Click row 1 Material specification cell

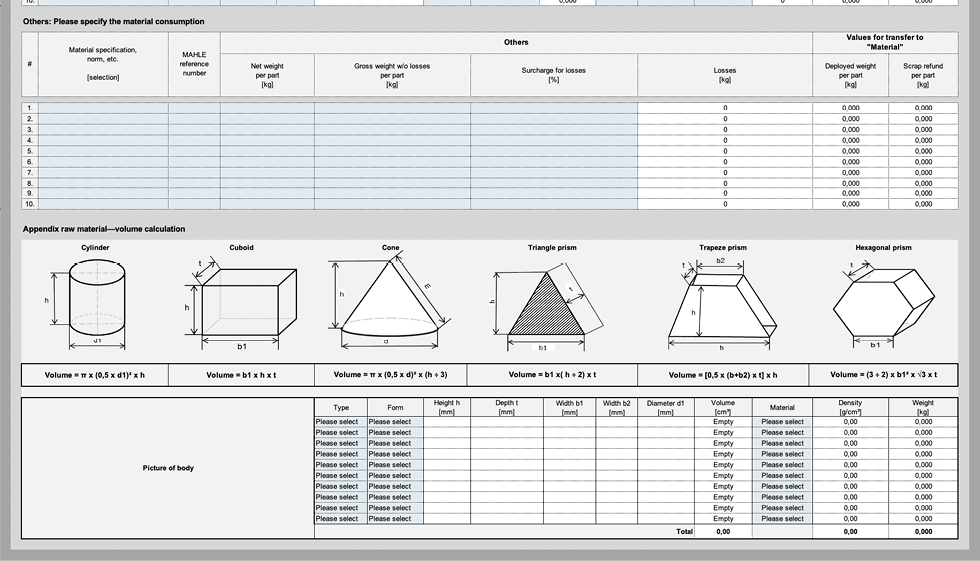[103, 108]
